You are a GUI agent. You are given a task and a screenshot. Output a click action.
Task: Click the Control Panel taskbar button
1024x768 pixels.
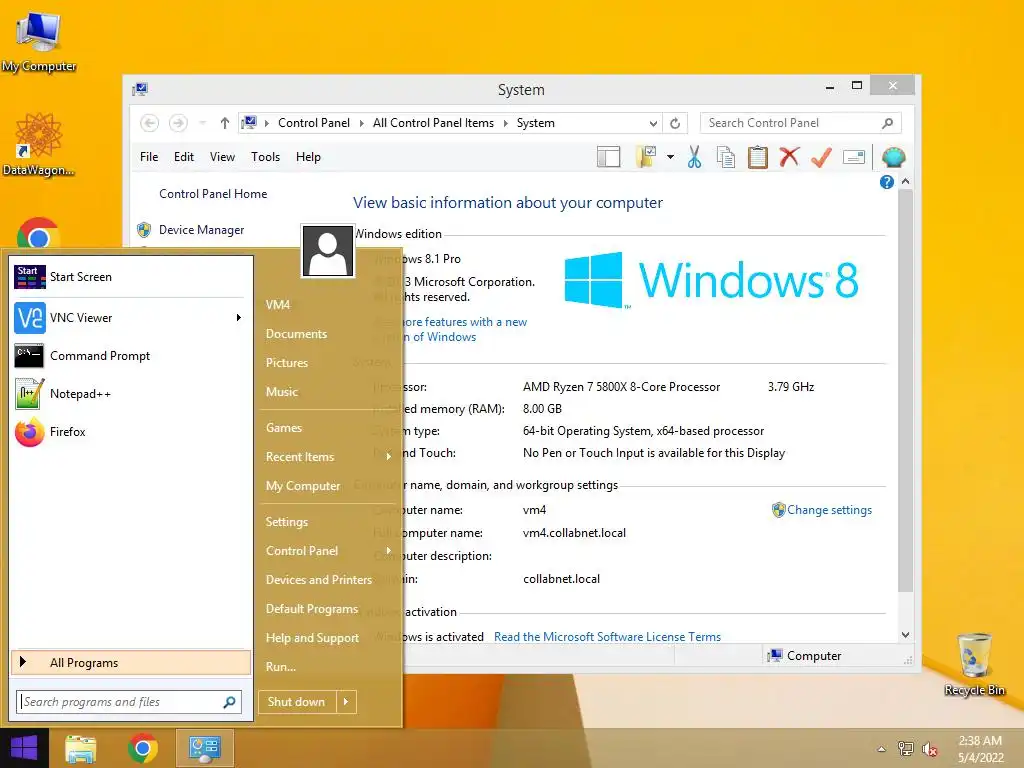tap(205, 748)
